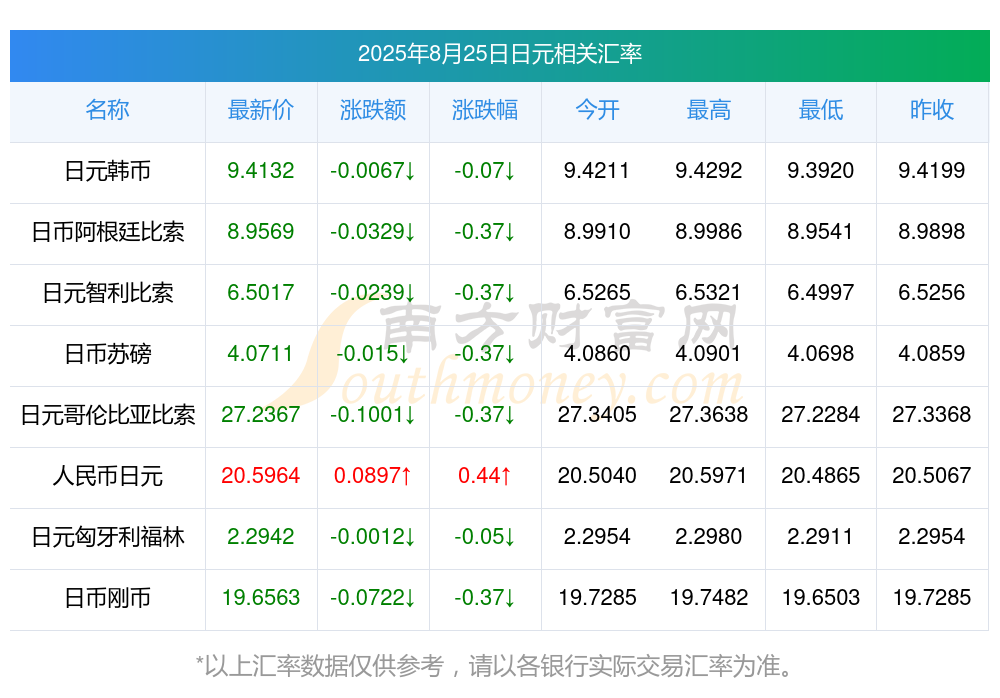Click the red change amount 0.0897↑
The height and width of the screenshot is (698, 1000).
coord(373,475)
